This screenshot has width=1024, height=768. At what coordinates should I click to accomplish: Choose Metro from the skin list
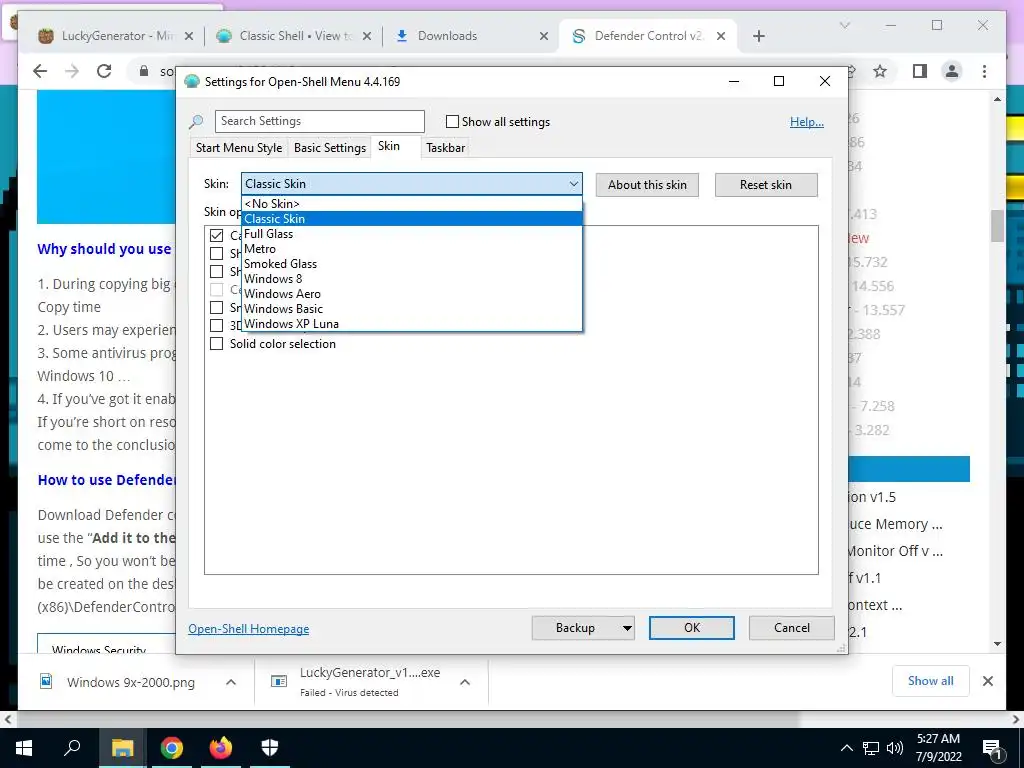411,249
